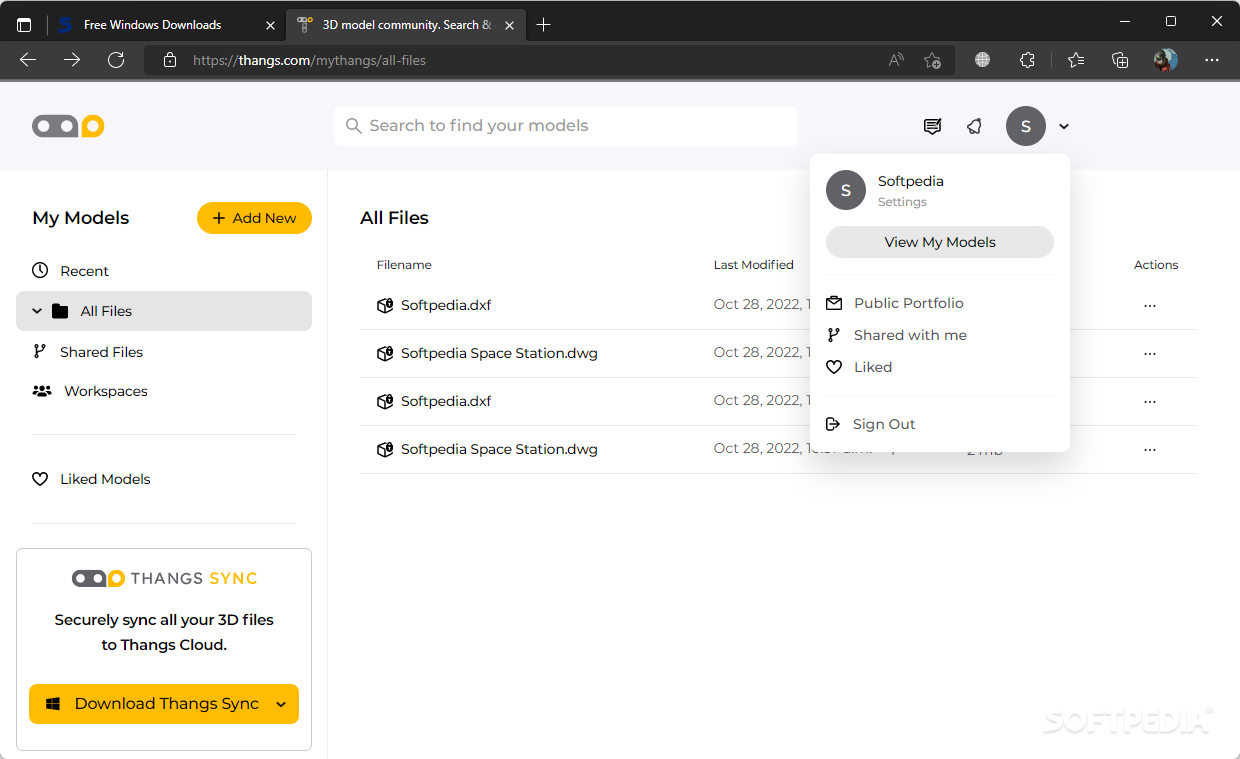Click model icon of last Space Station.dwg
This screenshot has width=1240, height=759.
tap(385, 449)
